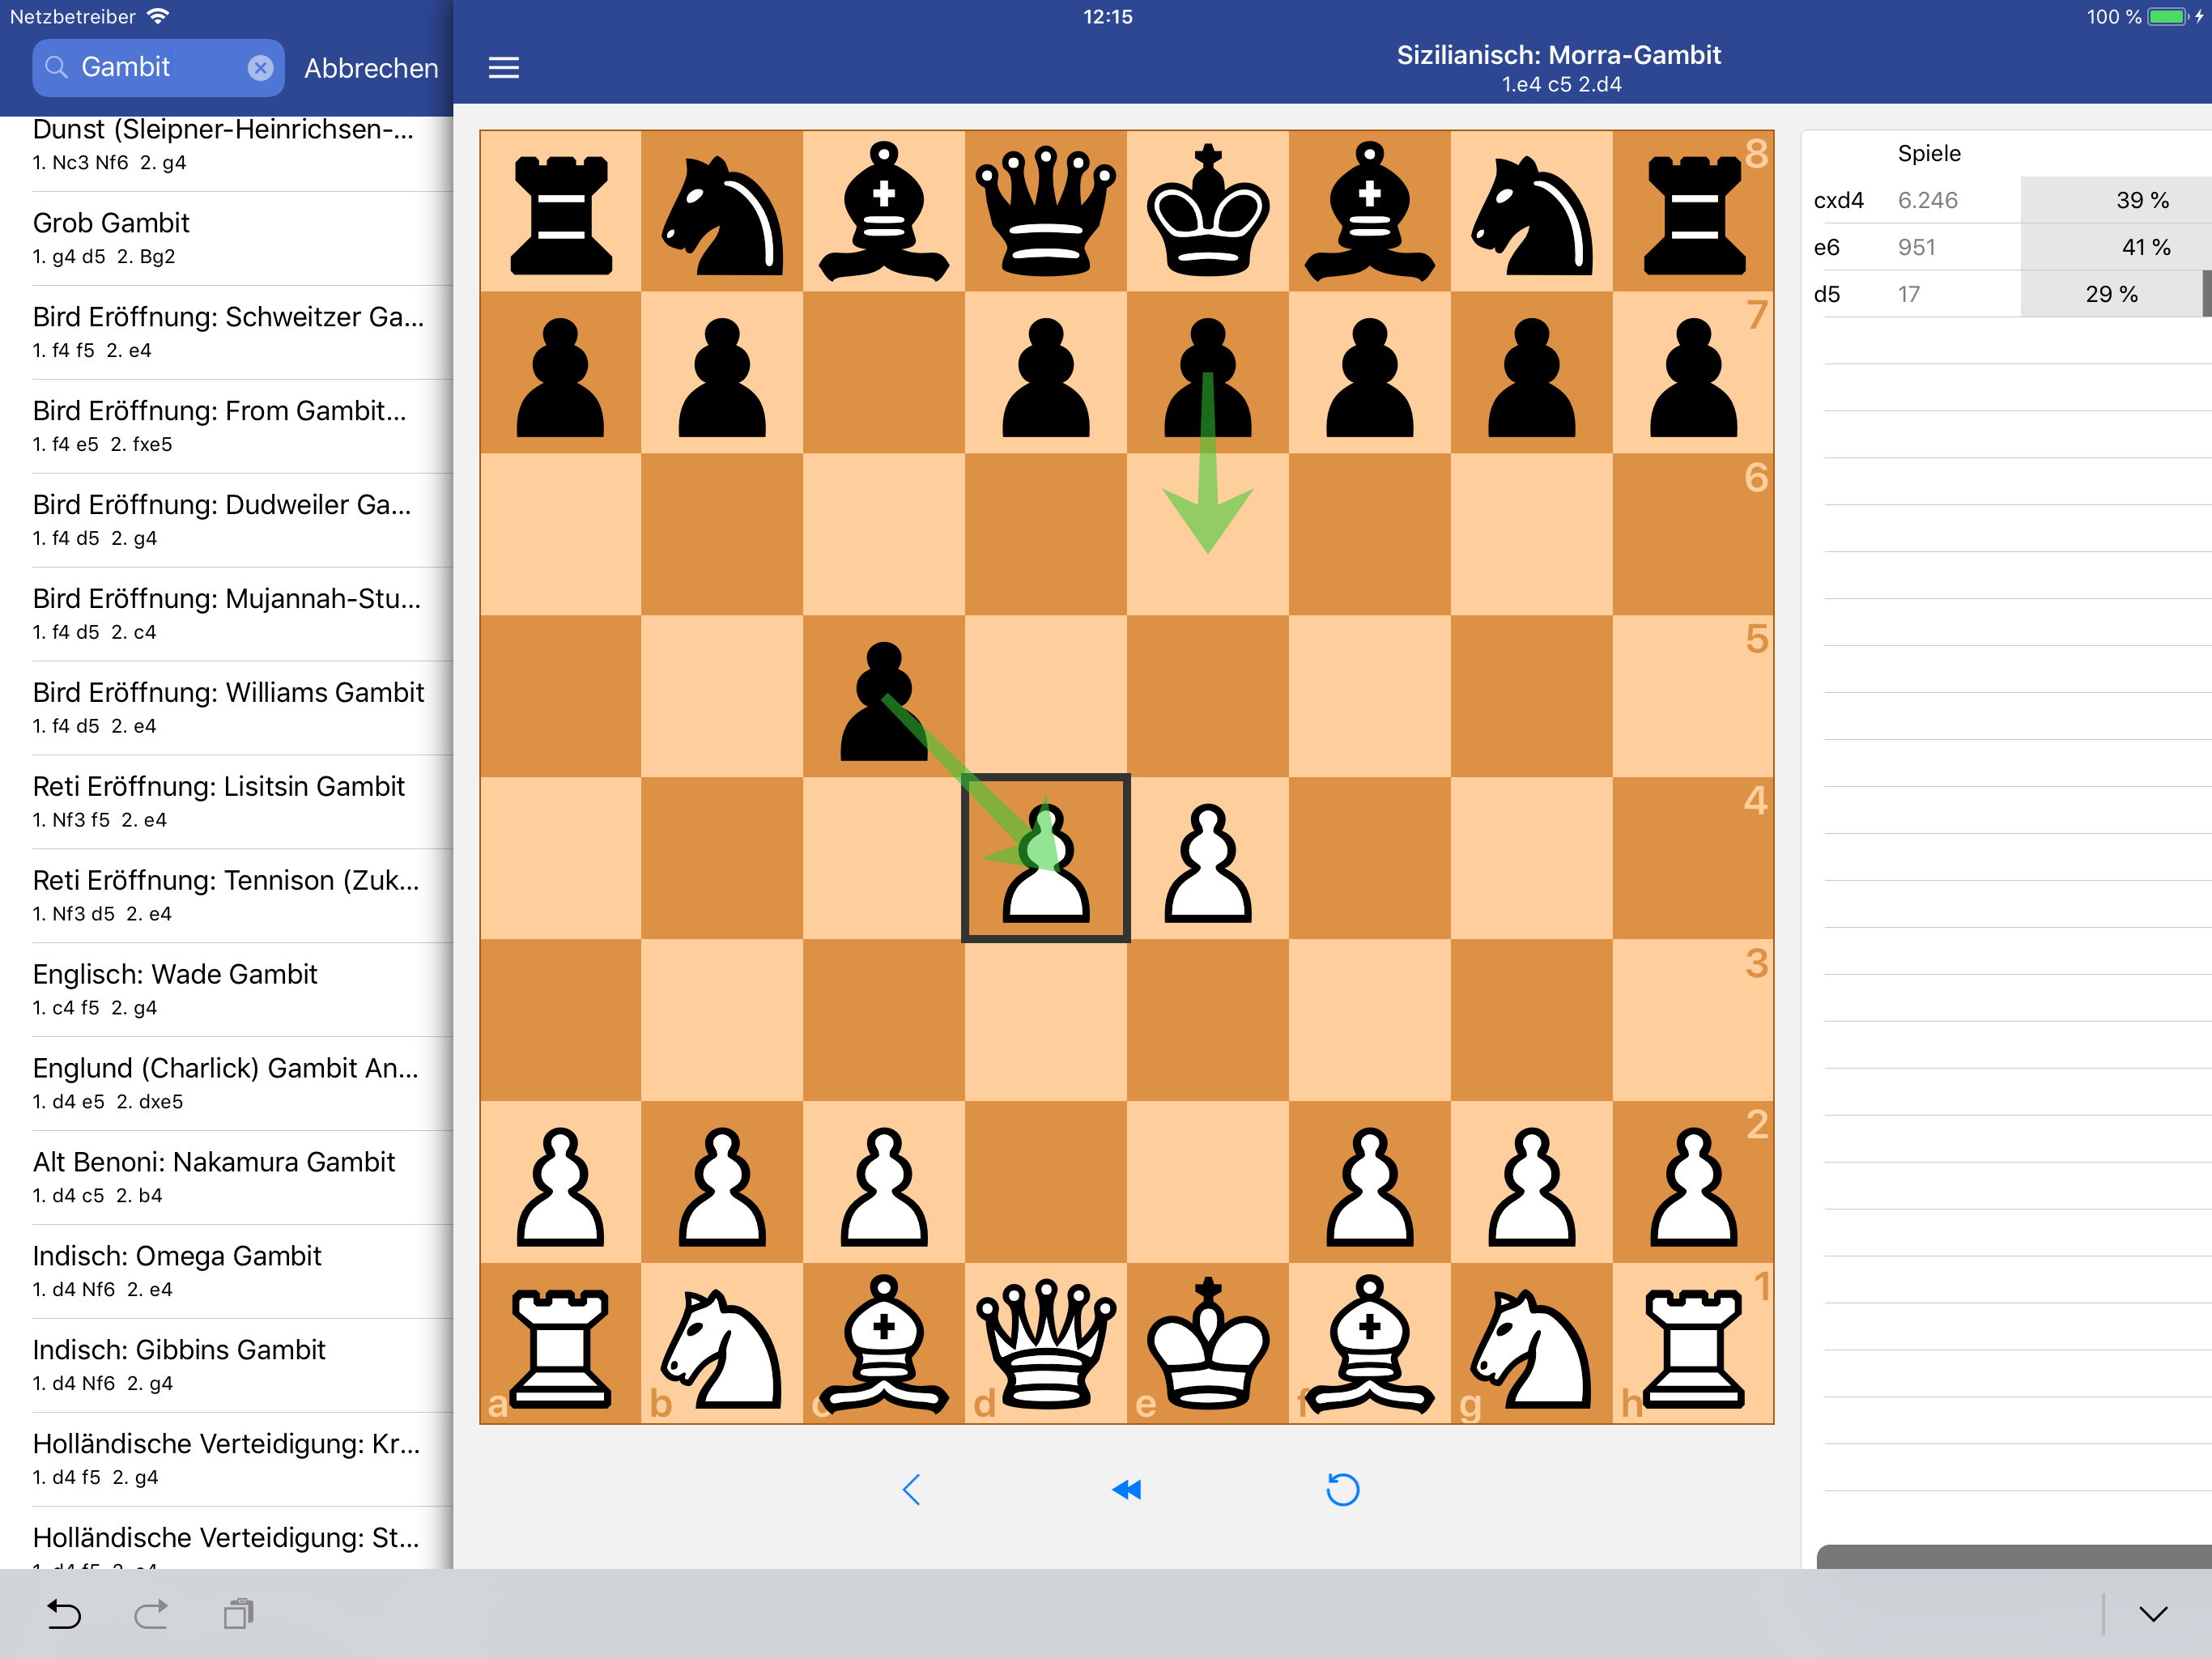The width and height of the screenshot is (2212, 1658).
Task: Step back one move
Action: [911, 1489]
